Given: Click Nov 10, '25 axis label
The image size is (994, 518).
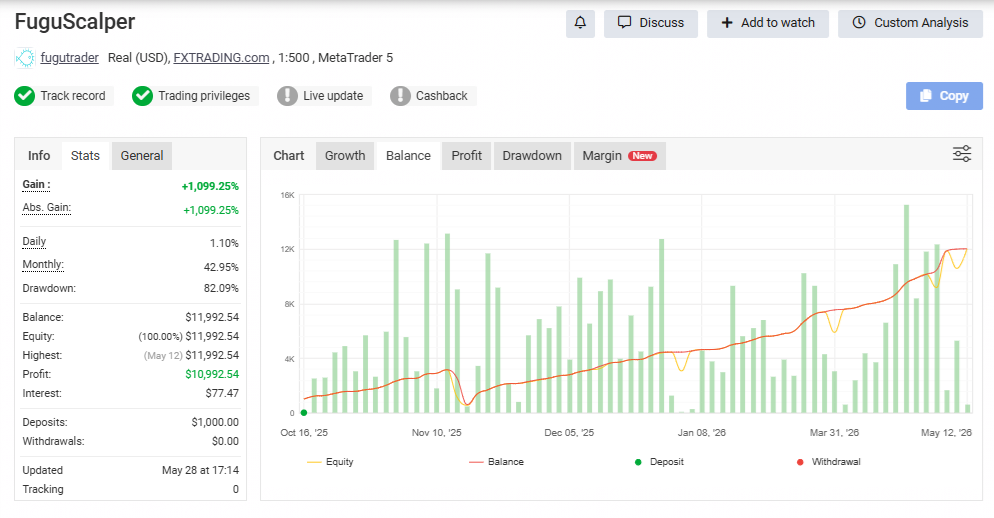Looking at the screenshot, I should tap(437, 432).
